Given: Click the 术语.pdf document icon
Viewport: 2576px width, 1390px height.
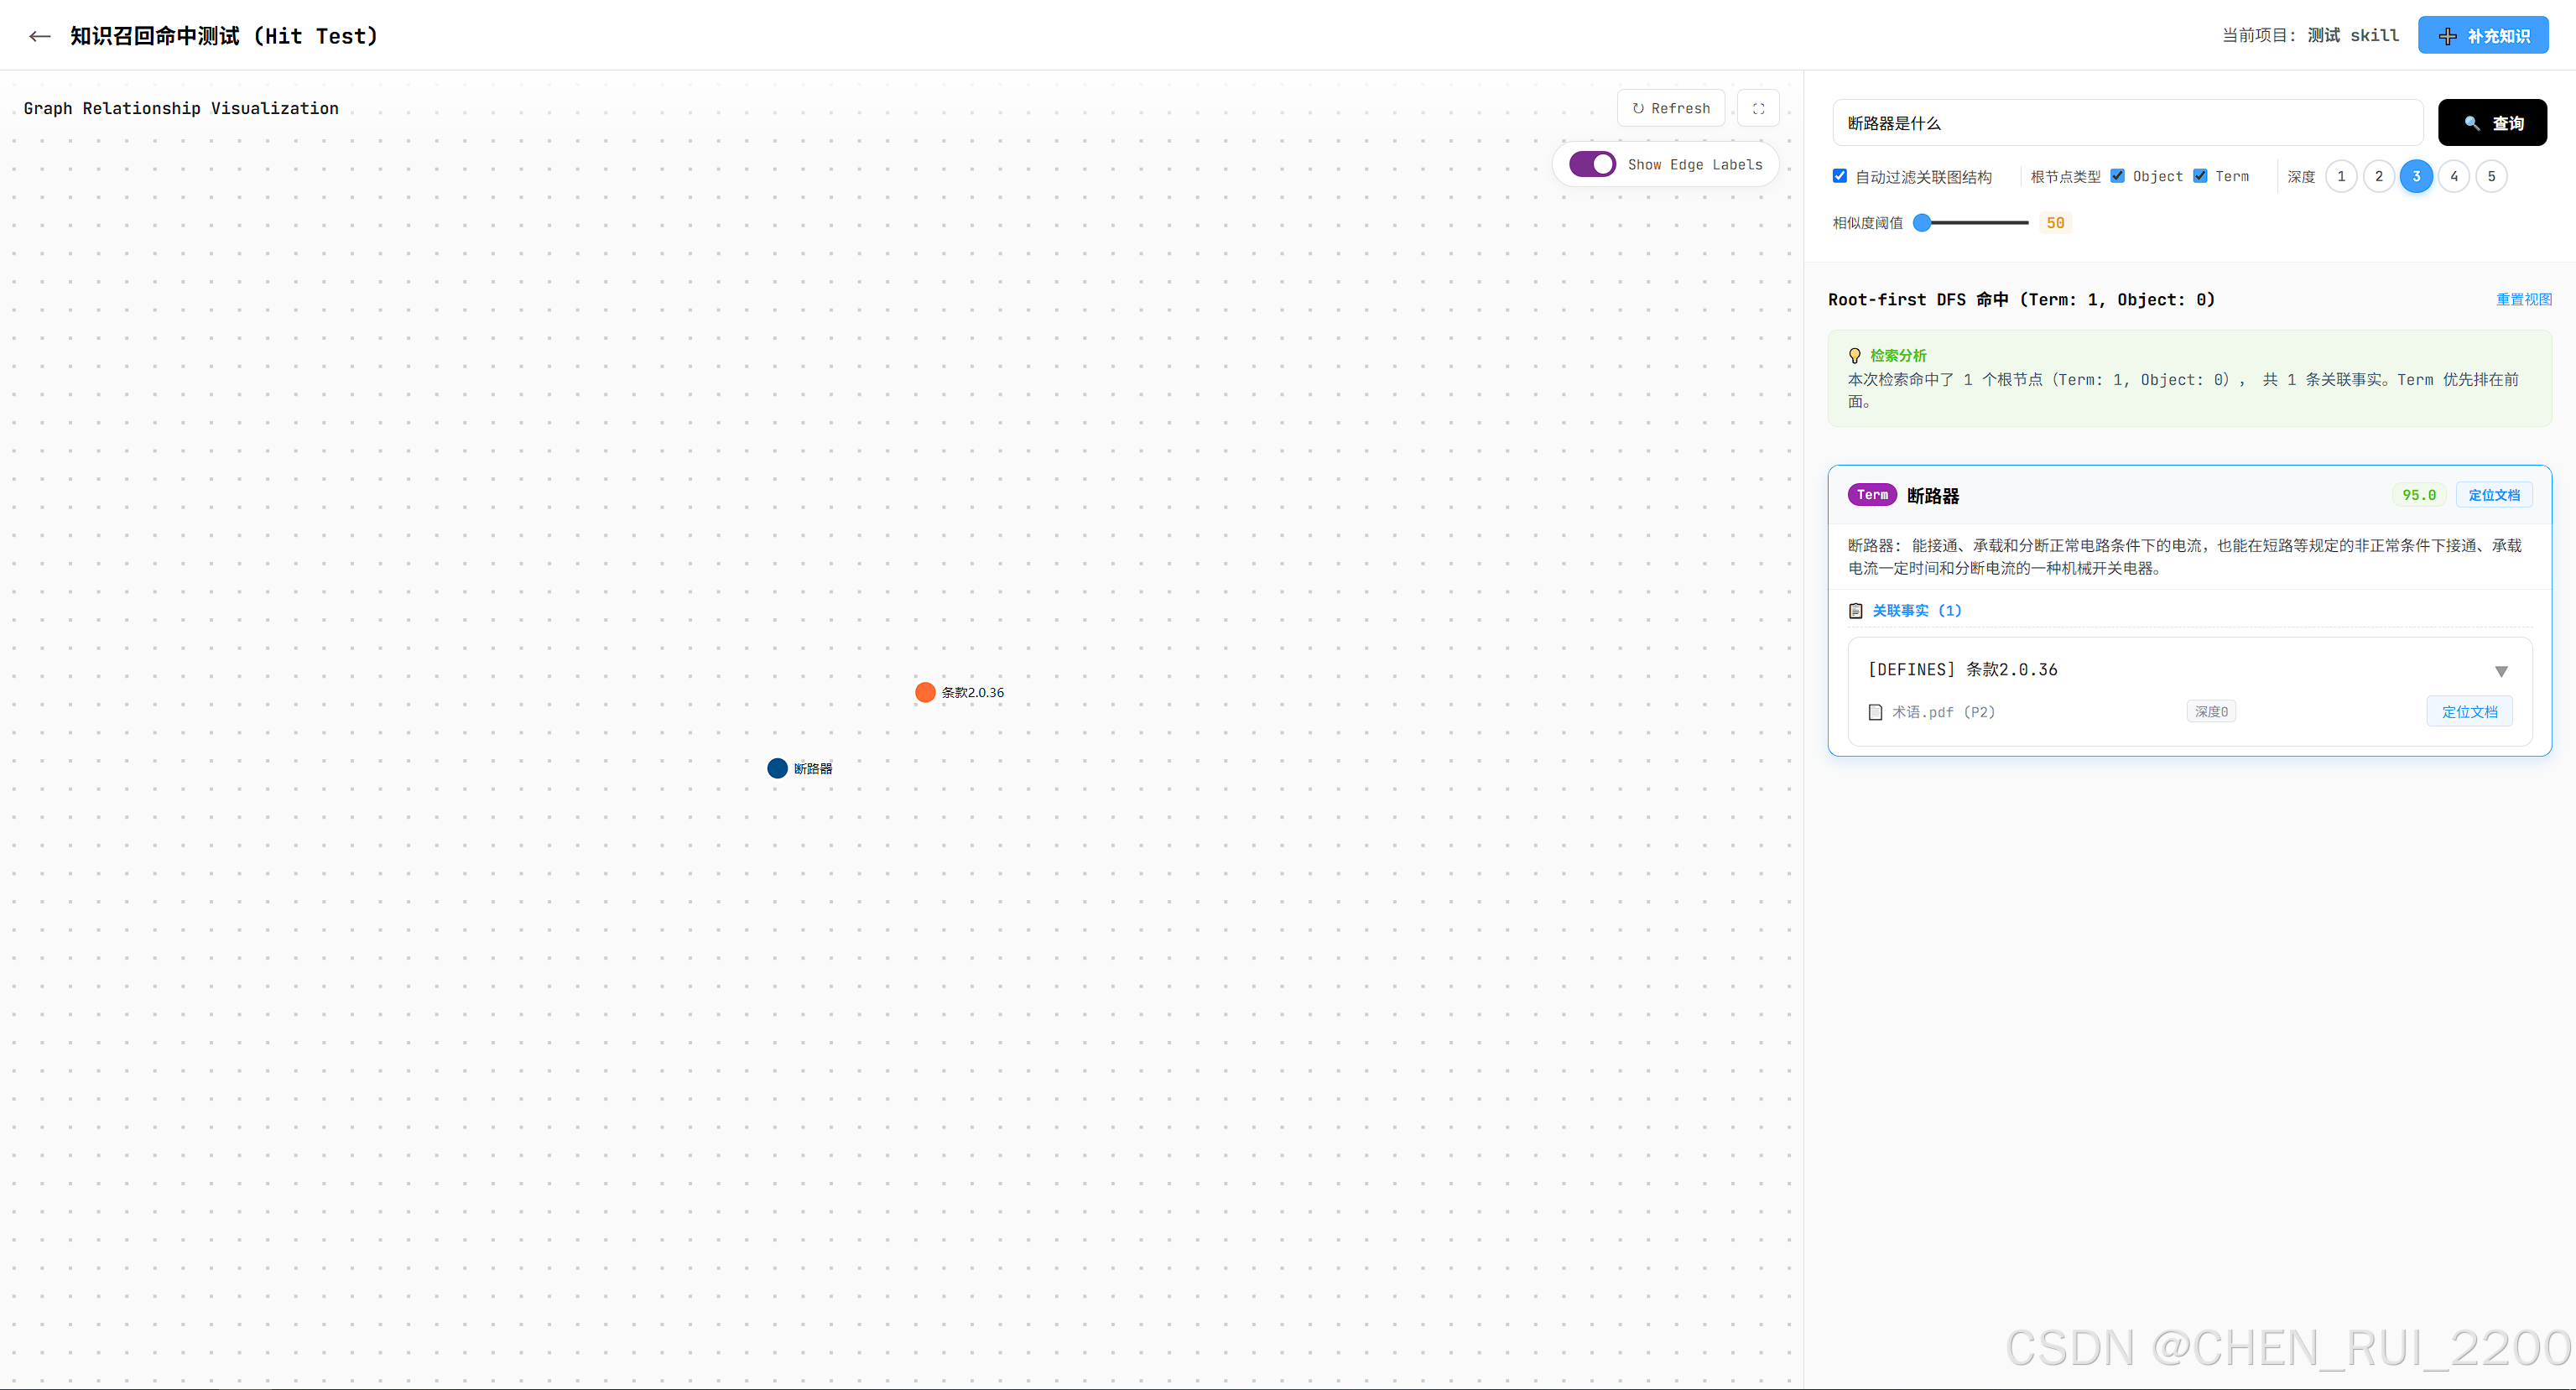Looking at the screenshot, I should tap(1876, 712).
